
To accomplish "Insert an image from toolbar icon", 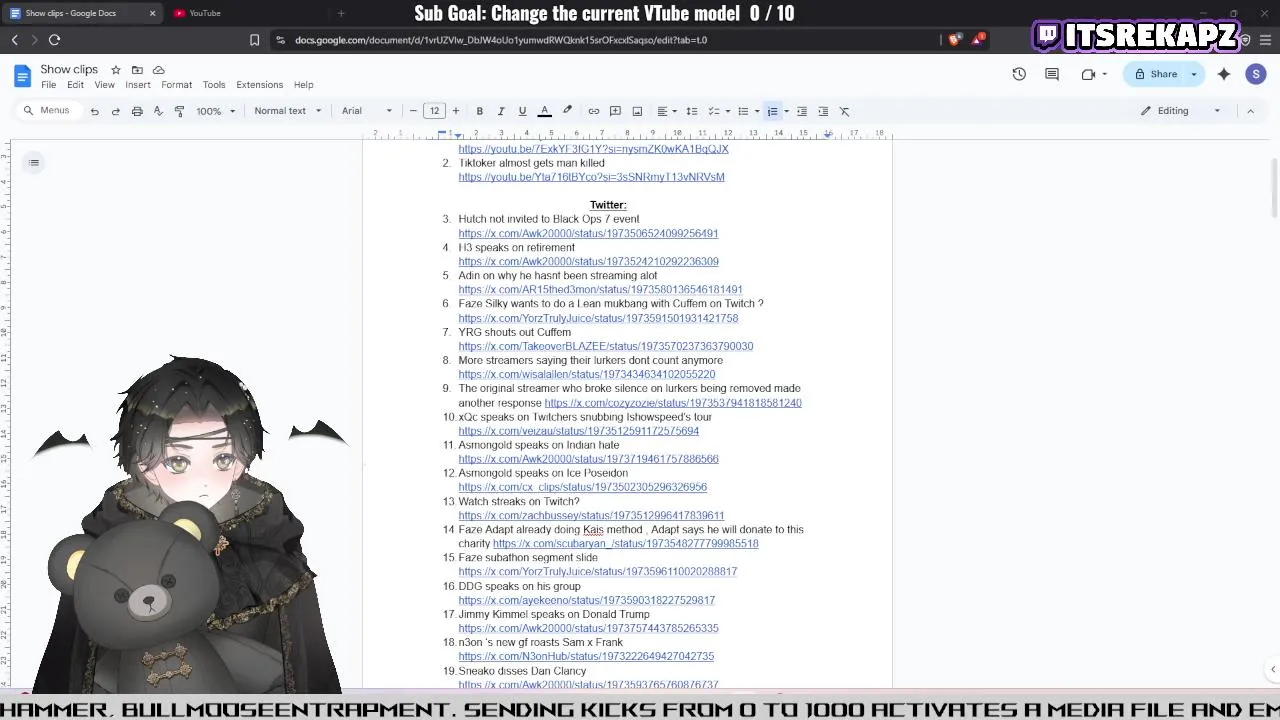I will [x=637, y=111].
